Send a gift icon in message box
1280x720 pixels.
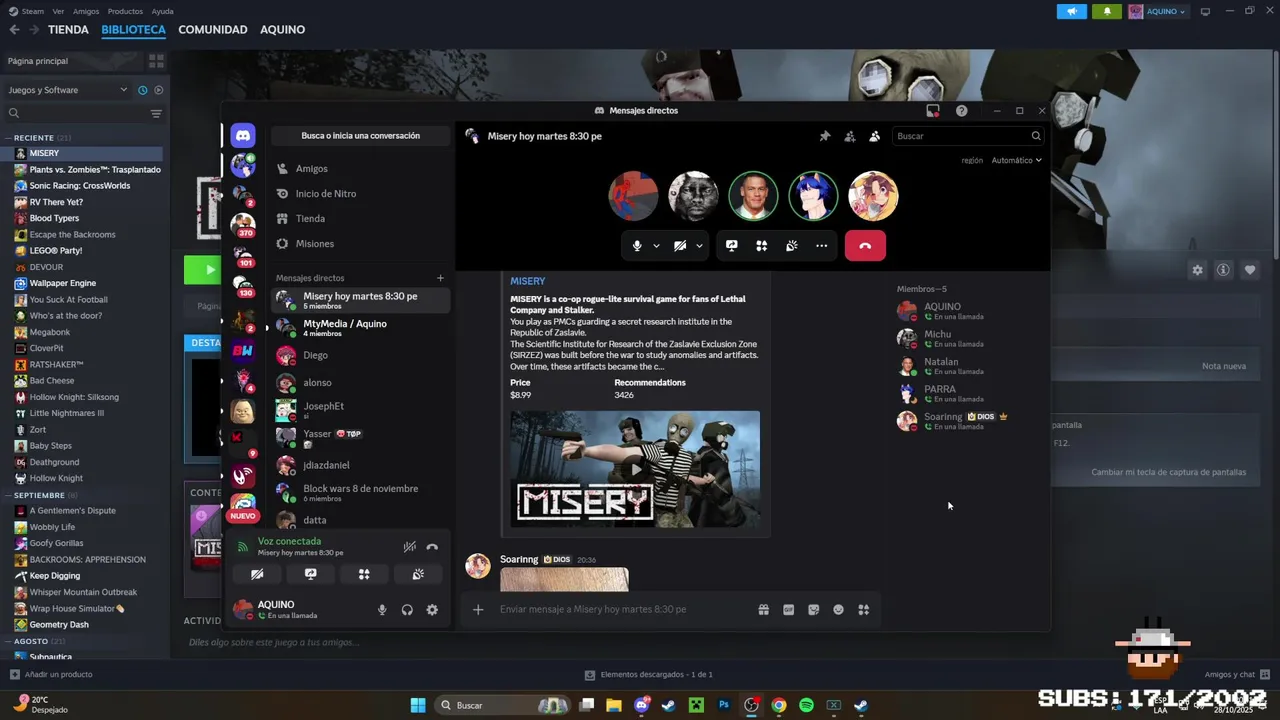tap(763, 609)
